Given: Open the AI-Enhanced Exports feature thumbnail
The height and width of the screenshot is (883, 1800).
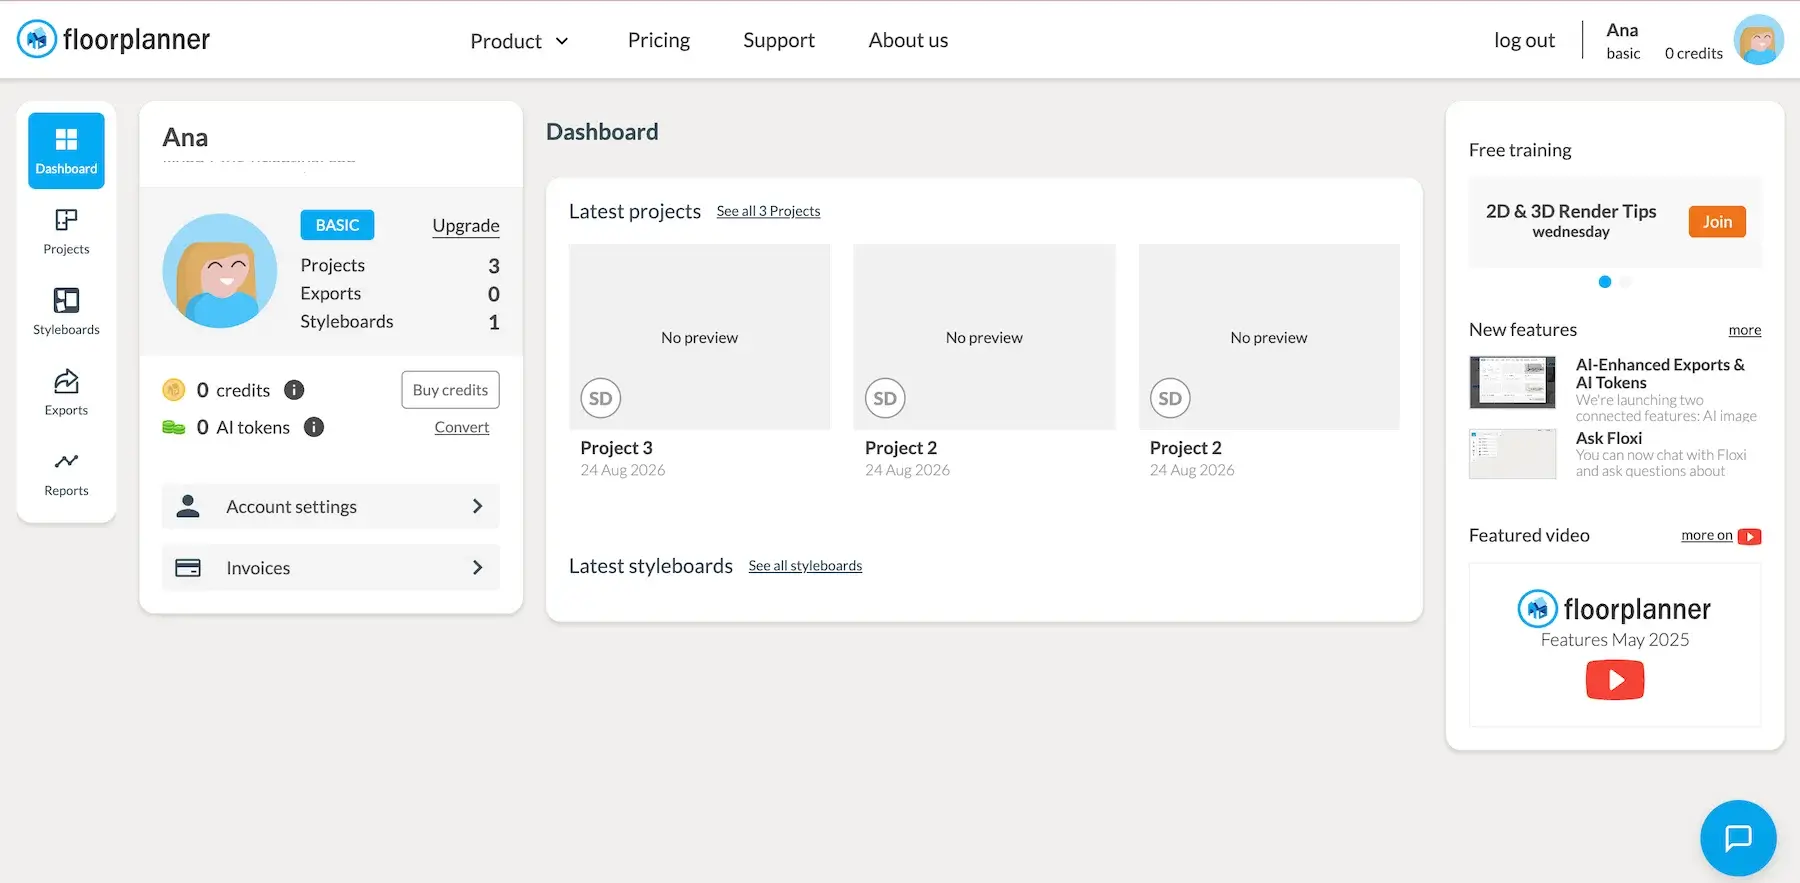Looking at the screenshot, I should click(x=1512, y=382).
